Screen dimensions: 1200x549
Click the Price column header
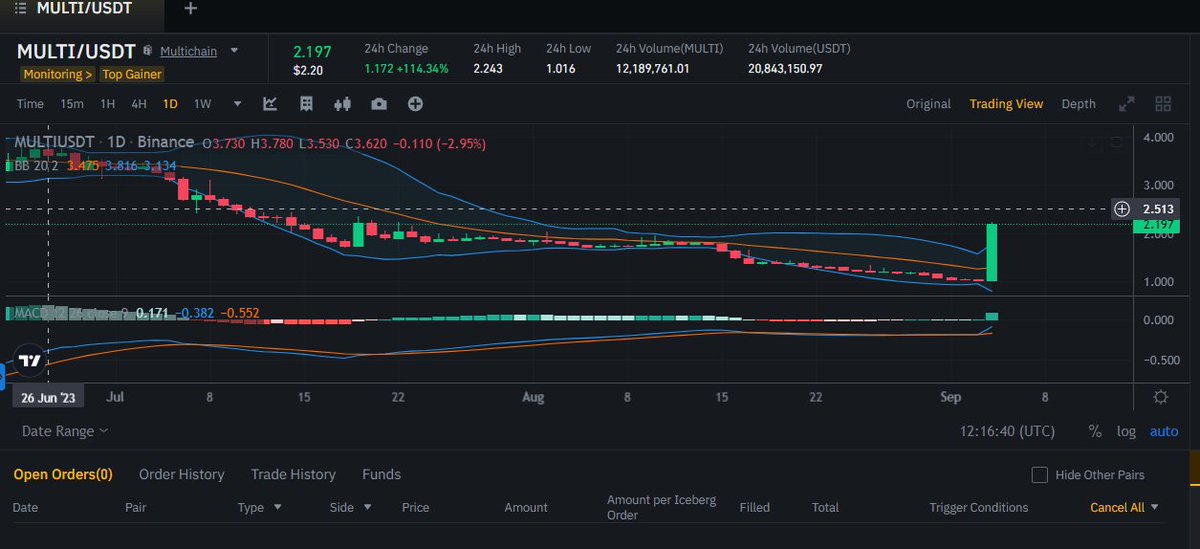415,507
